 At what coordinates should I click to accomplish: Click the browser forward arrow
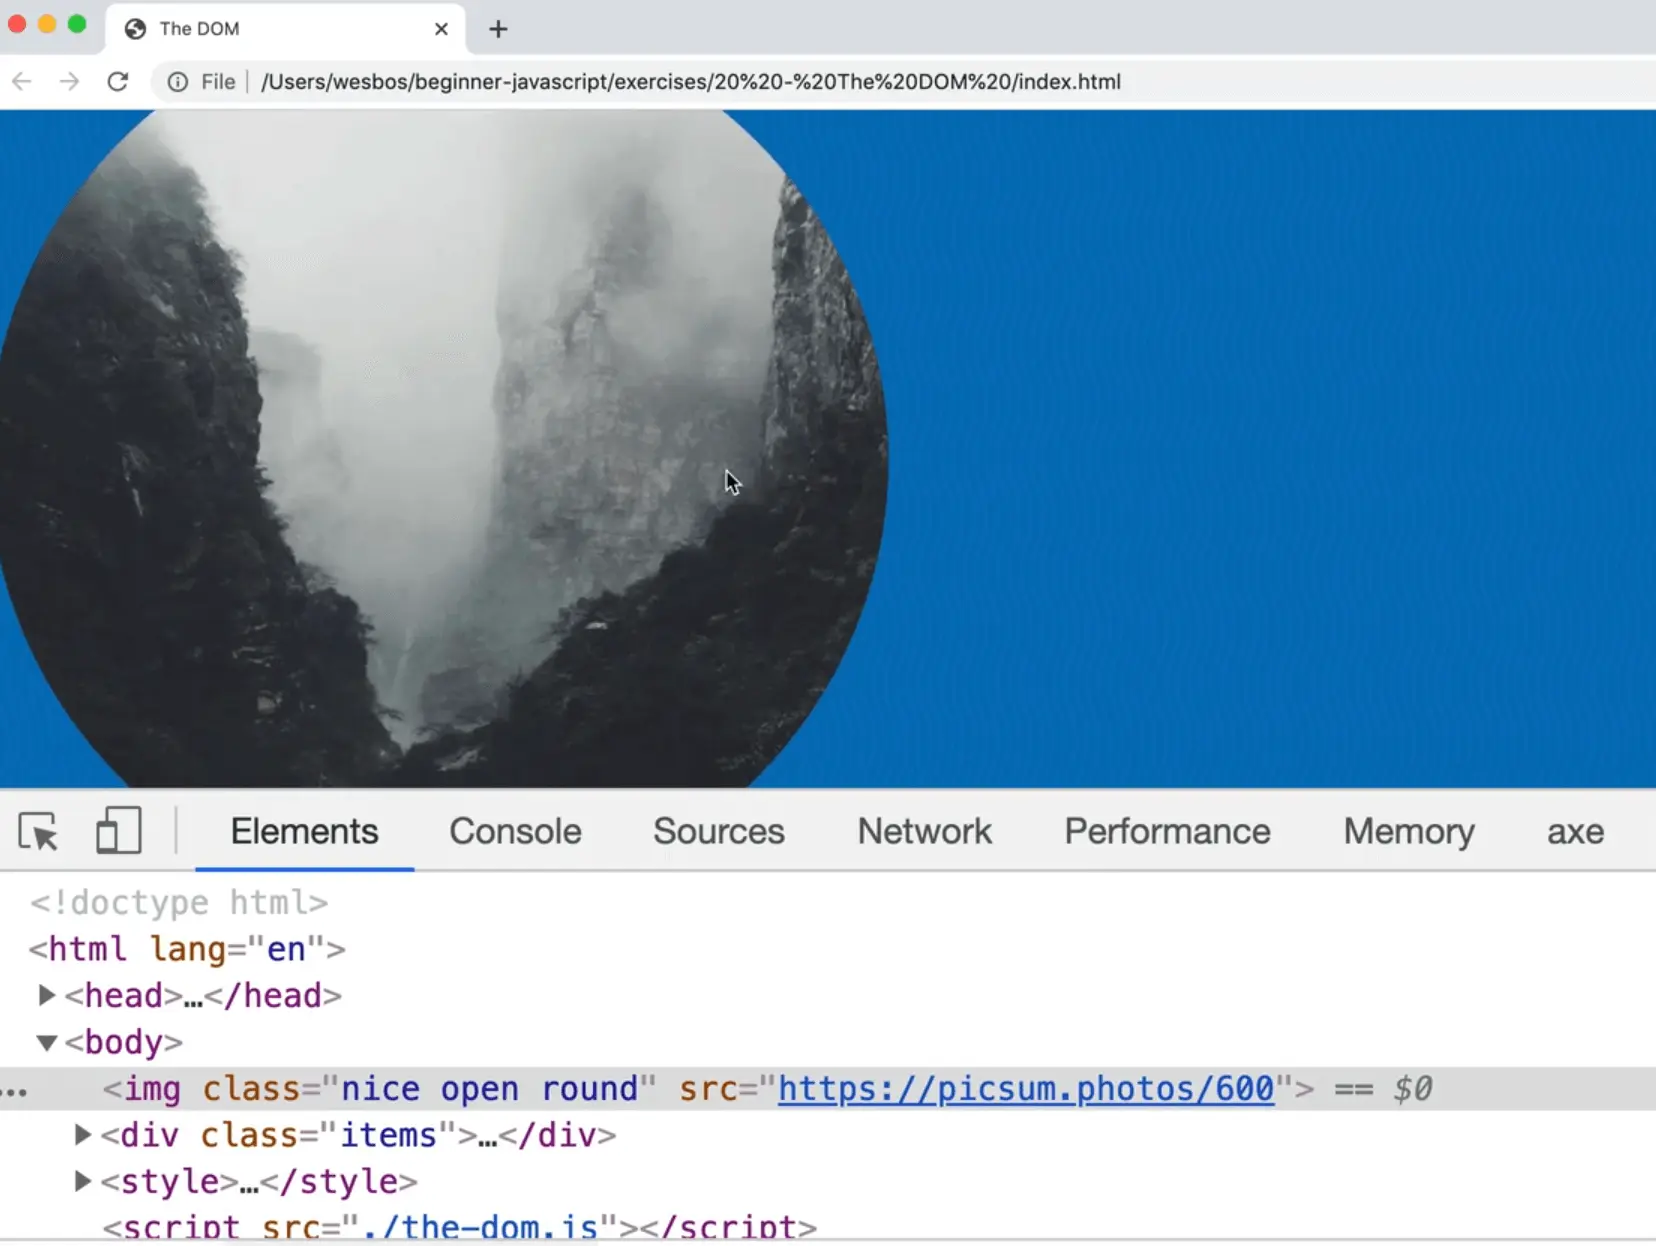[x=69, y=82]
